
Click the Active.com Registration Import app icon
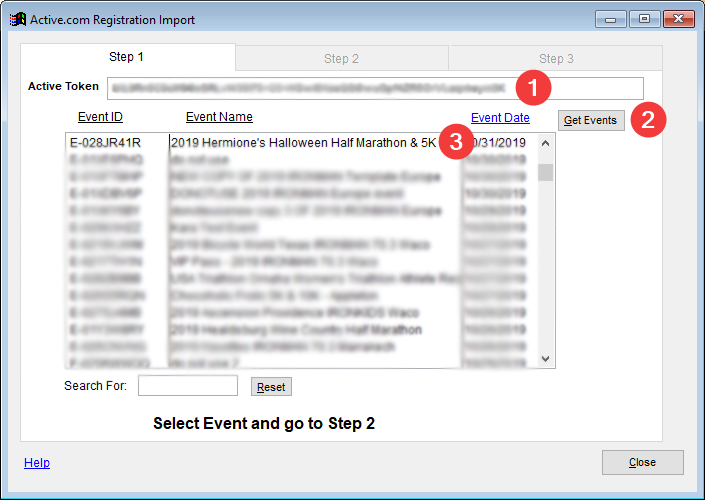pyautogui.click(x=18, y=19)
